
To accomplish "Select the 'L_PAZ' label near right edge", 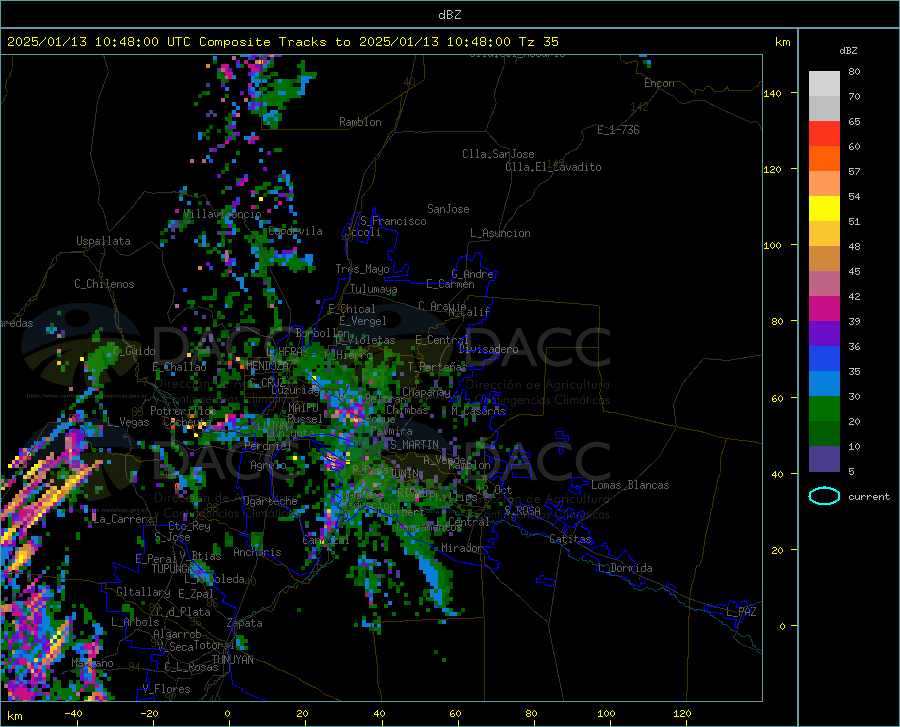I will click(741, 612).
